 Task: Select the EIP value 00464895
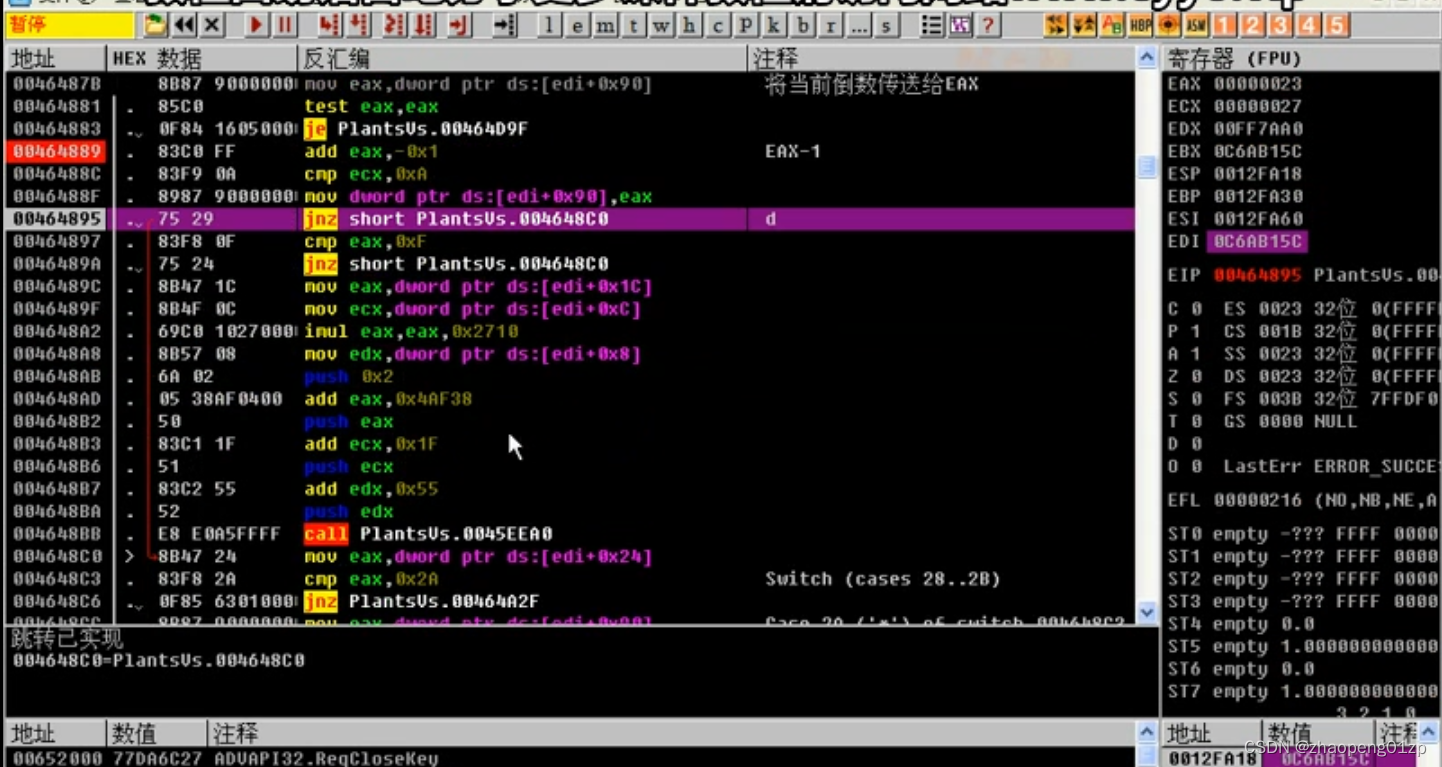1257,275
